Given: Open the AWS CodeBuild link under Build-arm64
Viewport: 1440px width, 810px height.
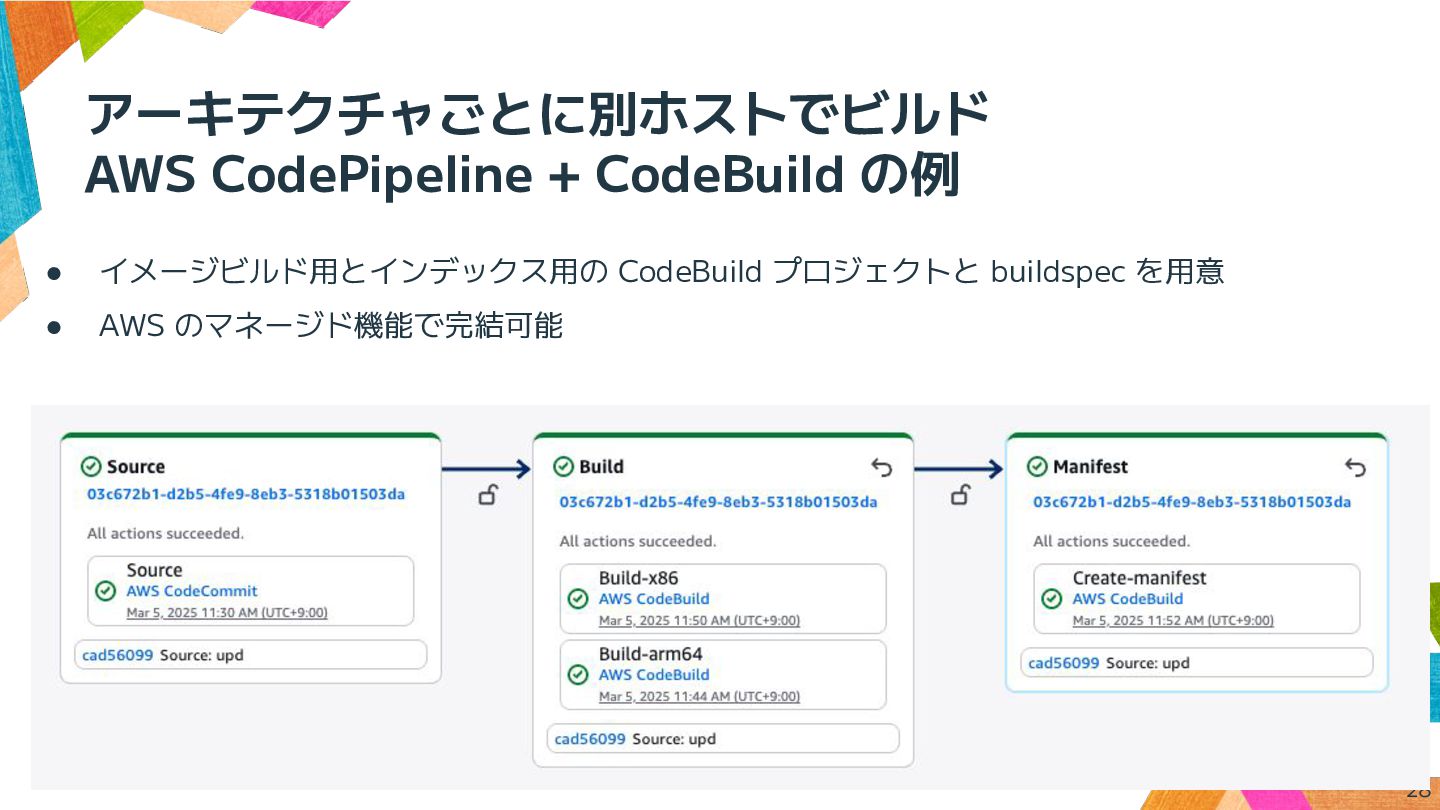Looking at the screenshot, I should point(653,675).
